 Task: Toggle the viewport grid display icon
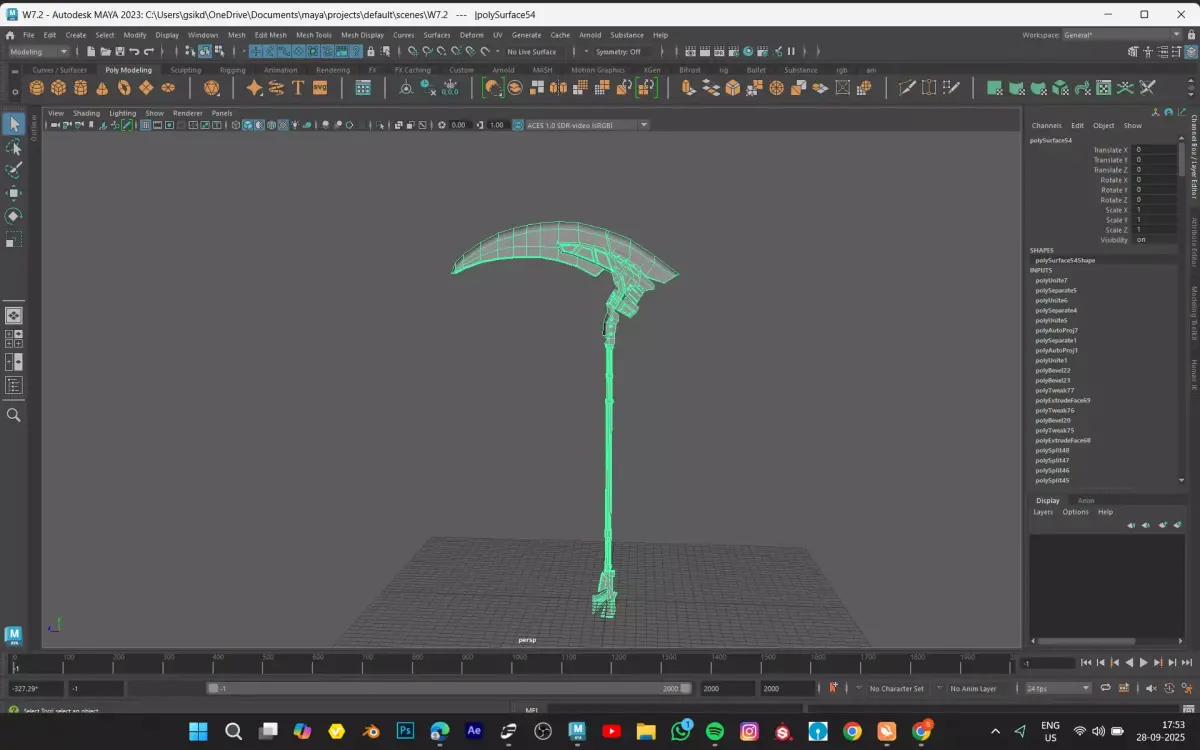tap(146, 125)
